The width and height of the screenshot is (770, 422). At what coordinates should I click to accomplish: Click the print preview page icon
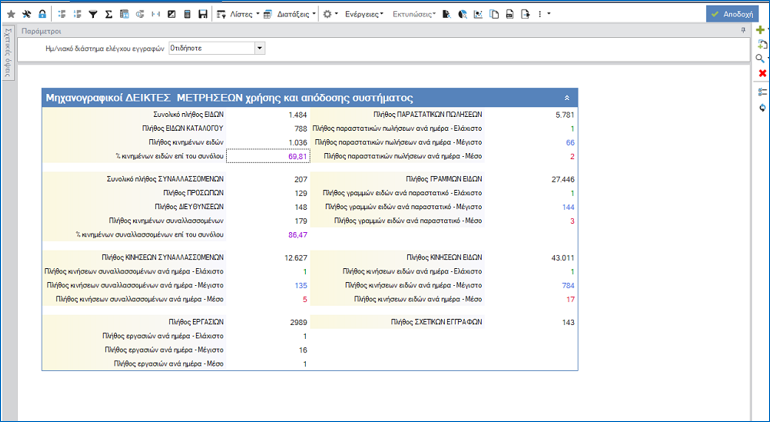point(446,14)
